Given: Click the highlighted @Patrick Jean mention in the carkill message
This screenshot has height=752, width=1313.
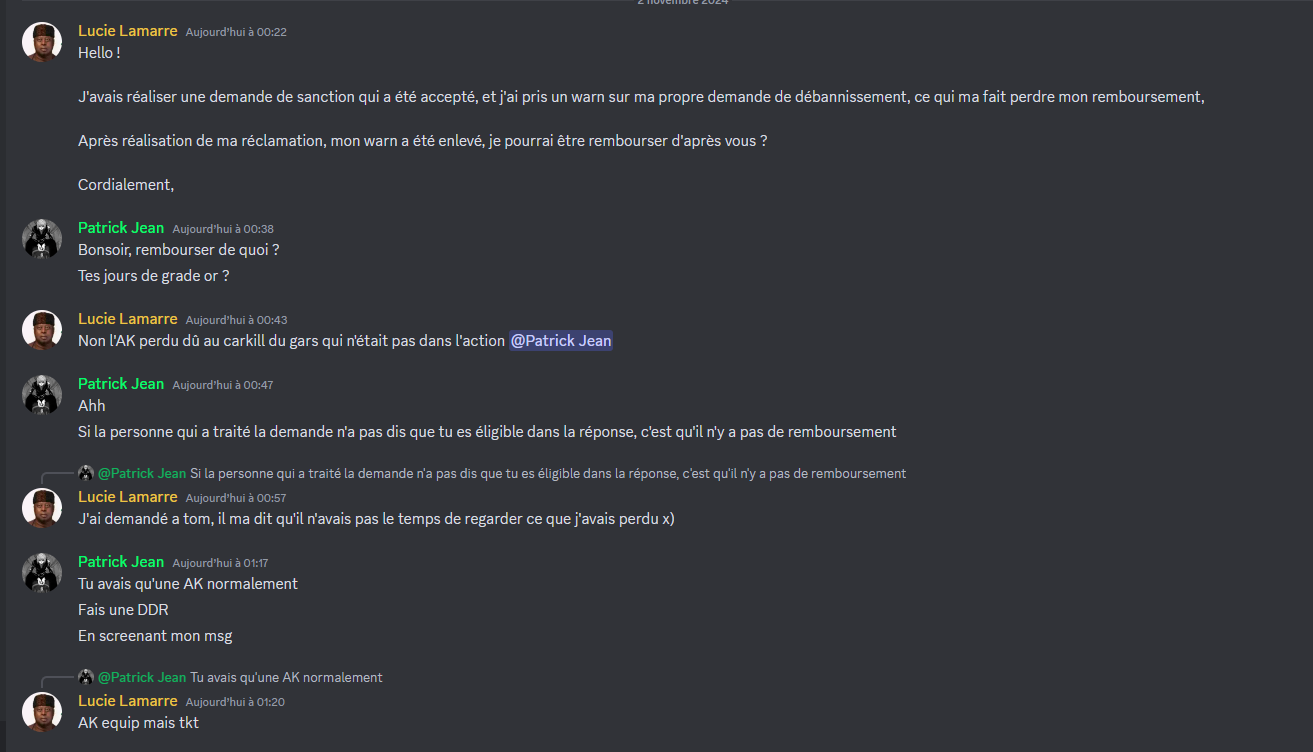Looking at the screenshot, I should 560,341.
